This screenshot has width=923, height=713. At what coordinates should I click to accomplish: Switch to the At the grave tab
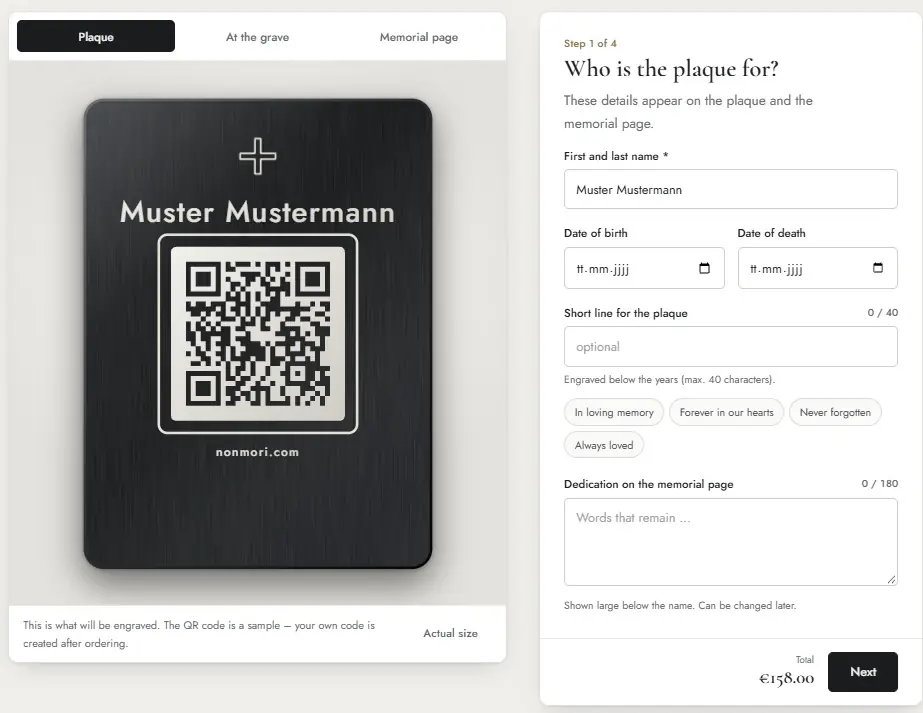[x=257, y=37]
